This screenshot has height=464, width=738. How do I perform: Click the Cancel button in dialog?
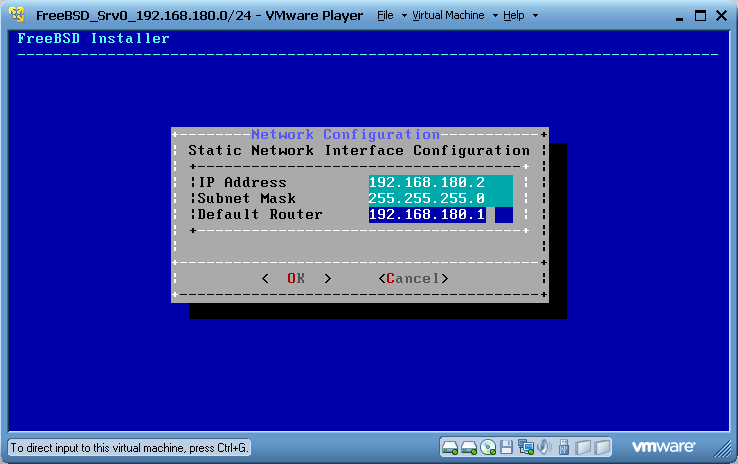(413, 279)
